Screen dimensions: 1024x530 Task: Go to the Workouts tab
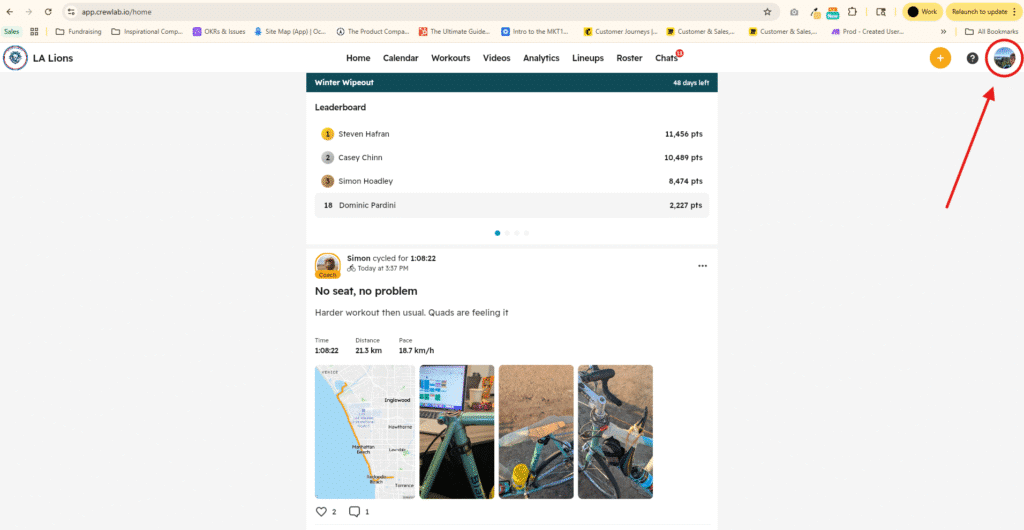pyautogui.click(x=450, y=58)
